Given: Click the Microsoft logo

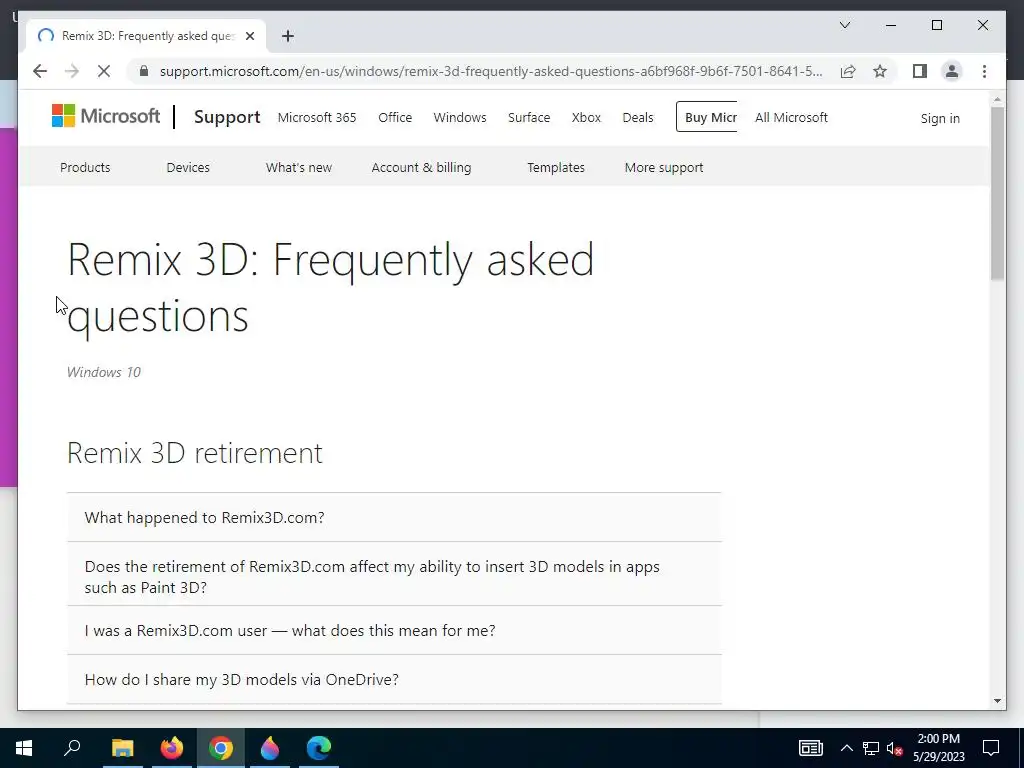Looking at the screenshot, I should [x=106, y=116].
